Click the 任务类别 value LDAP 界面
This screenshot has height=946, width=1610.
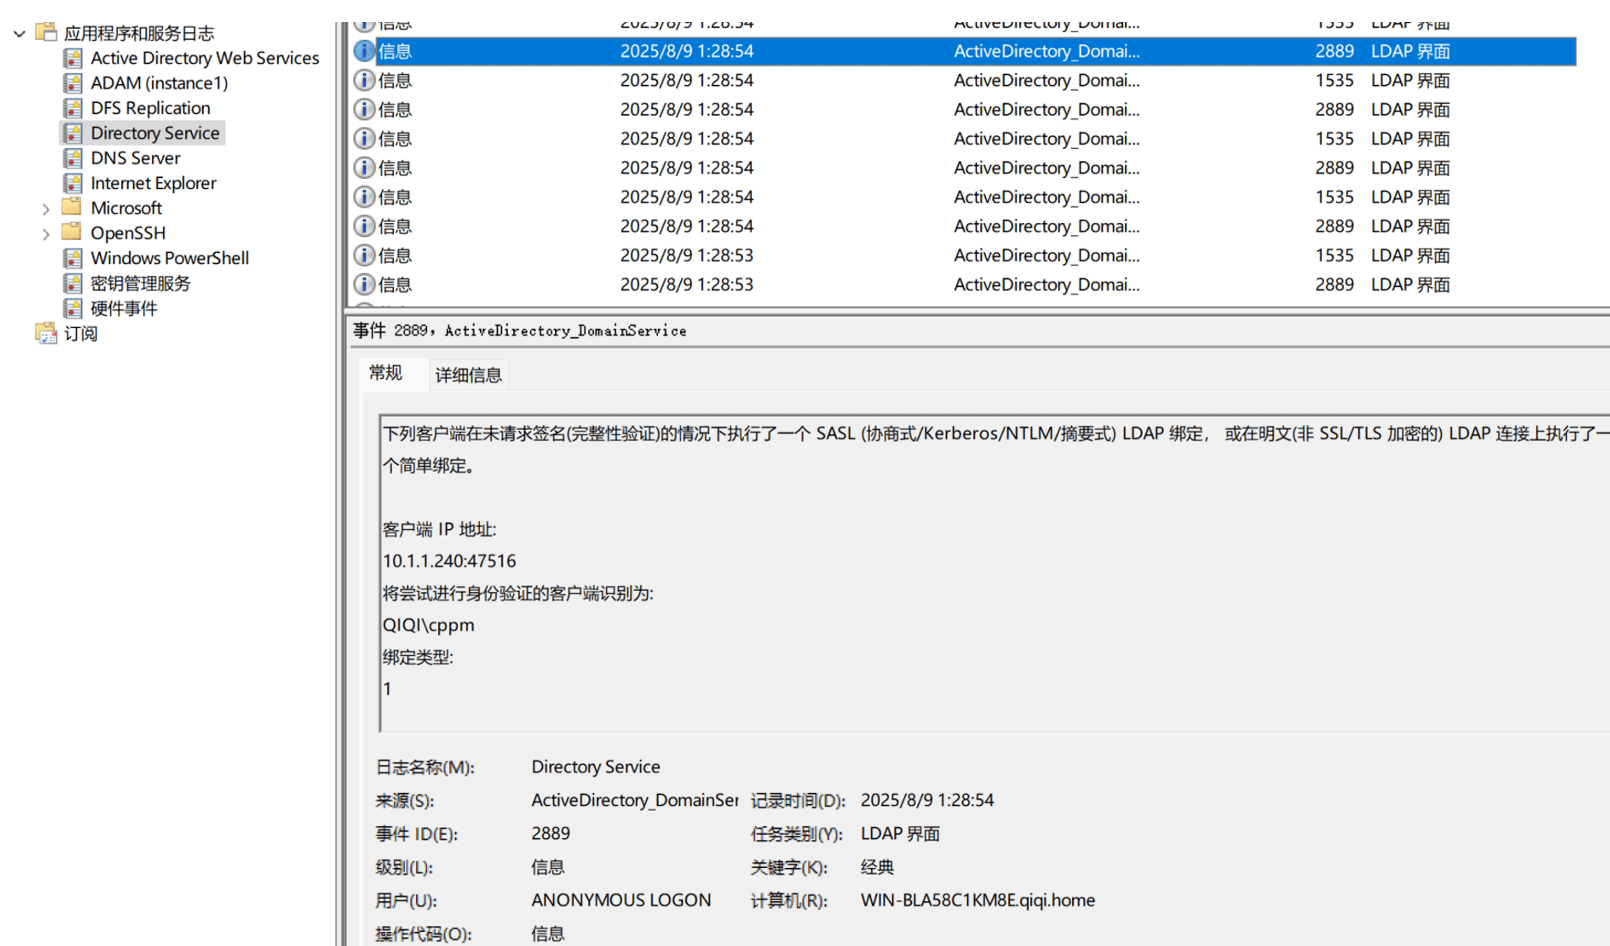pyautogui.click(x=900, y=833)
